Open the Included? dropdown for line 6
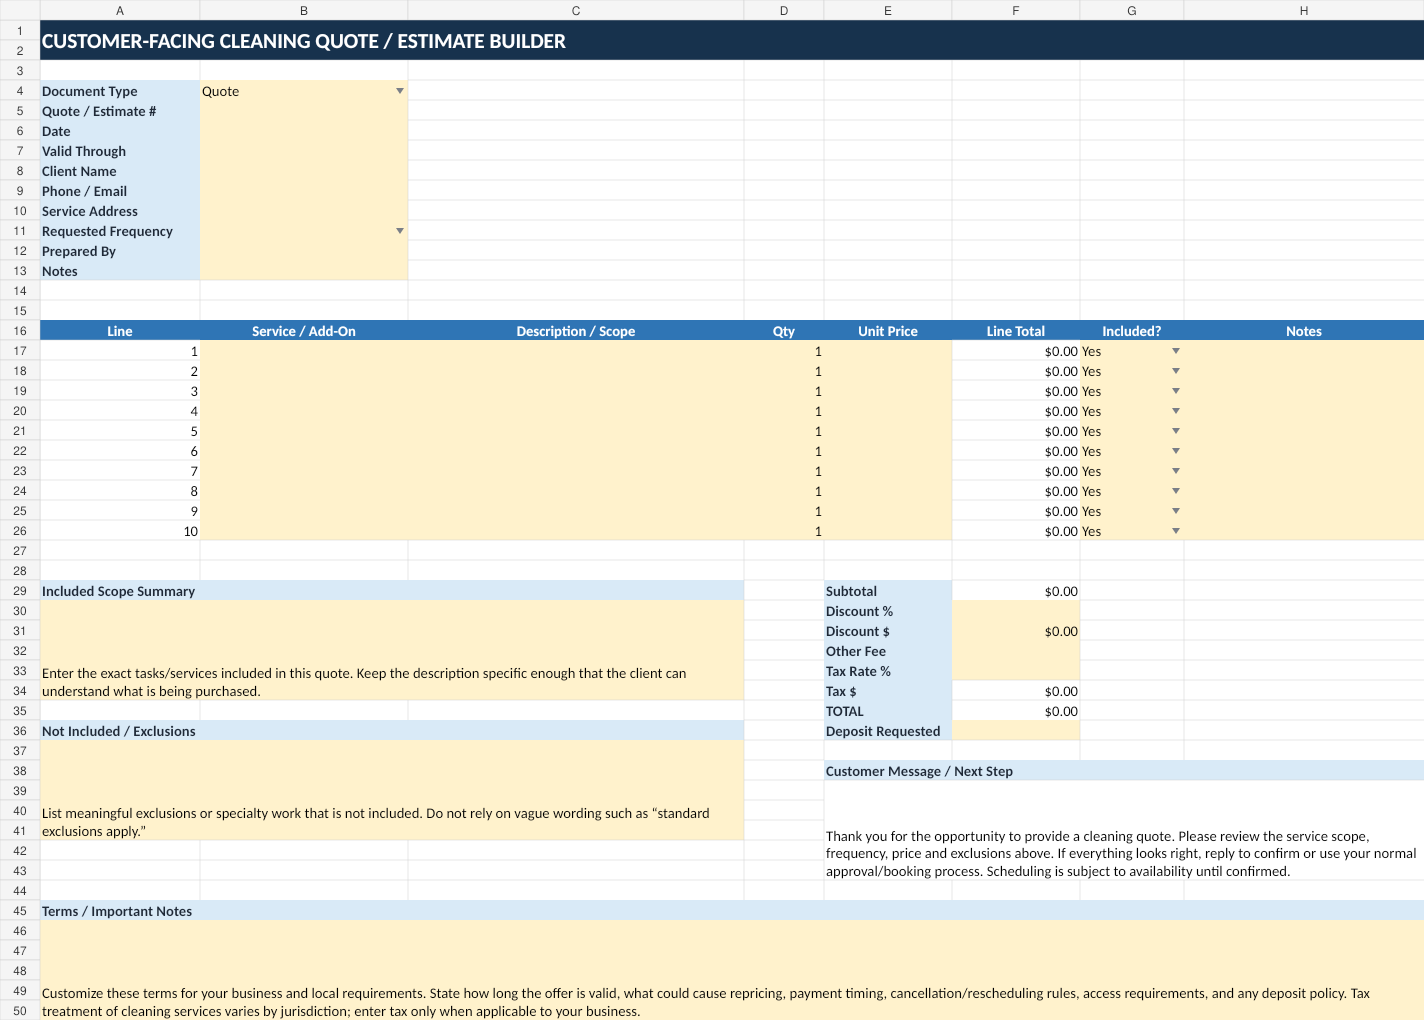This screenshot has height=1020, width=1424. (1176, 451)
